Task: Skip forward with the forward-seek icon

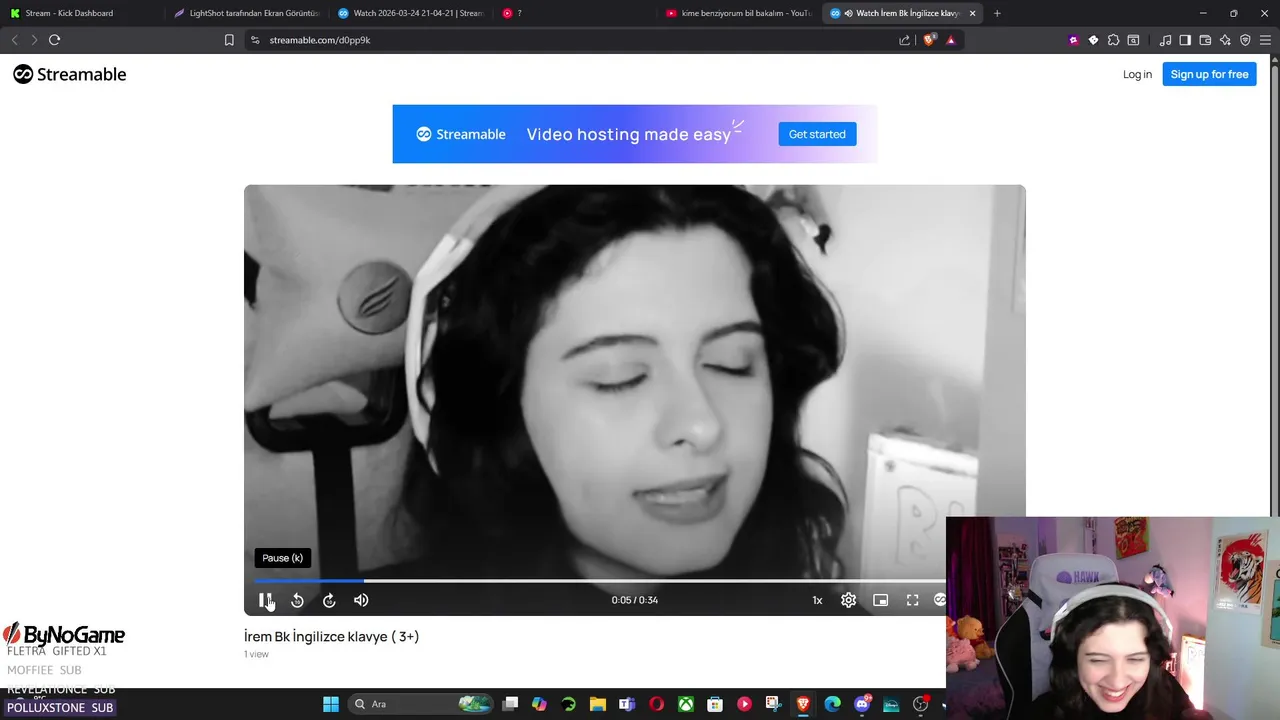Action: (329, 600)
